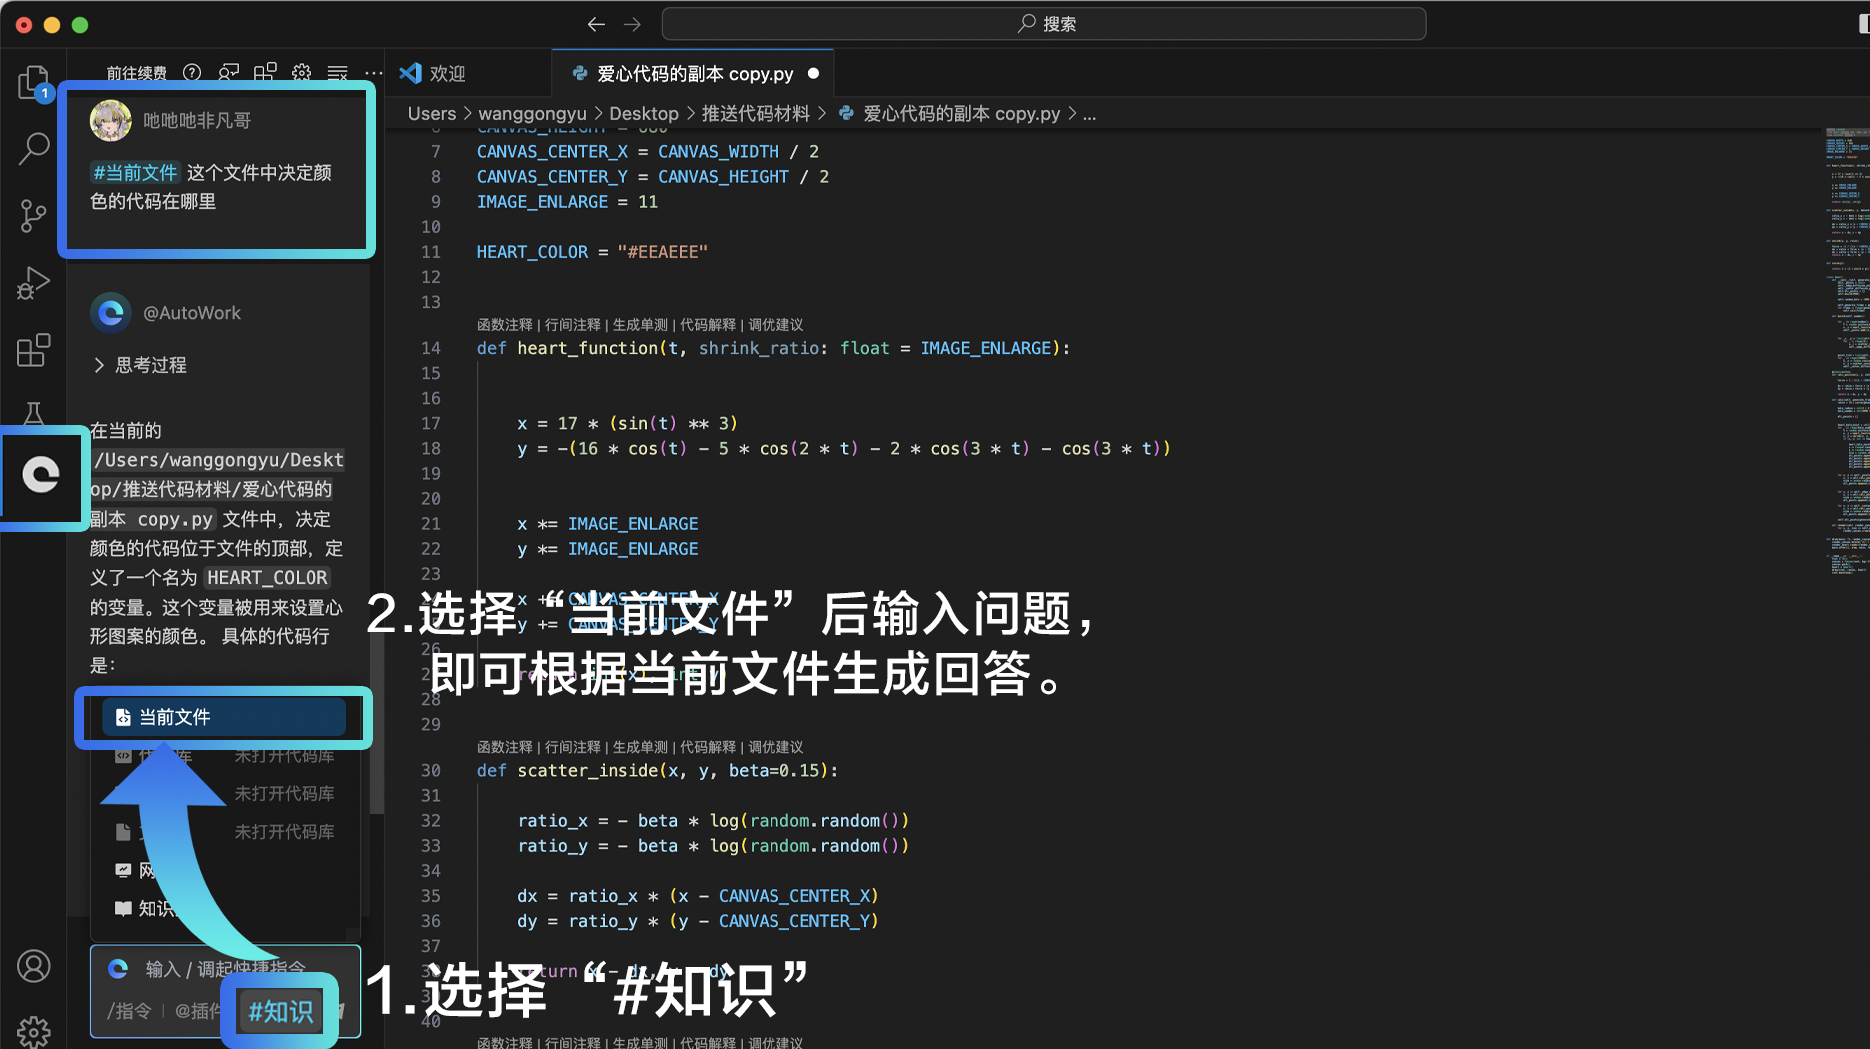This screenshot has height=1049, width=1870.
Task: Click the 前往续费 link
Action: [137, 73]
